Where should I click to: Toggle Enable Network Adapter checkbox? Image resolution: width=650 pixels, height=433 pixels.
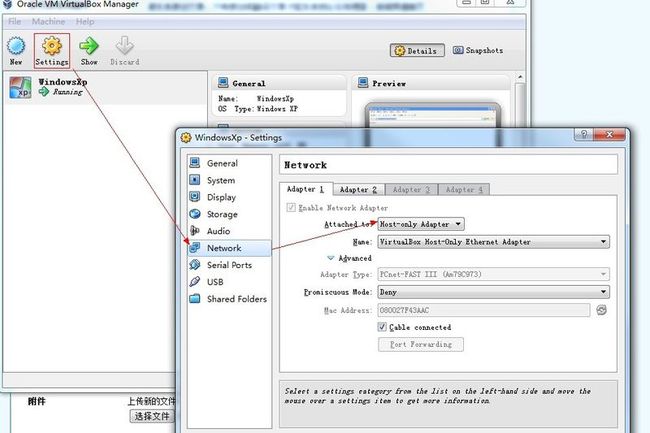(x=291, y=207)
